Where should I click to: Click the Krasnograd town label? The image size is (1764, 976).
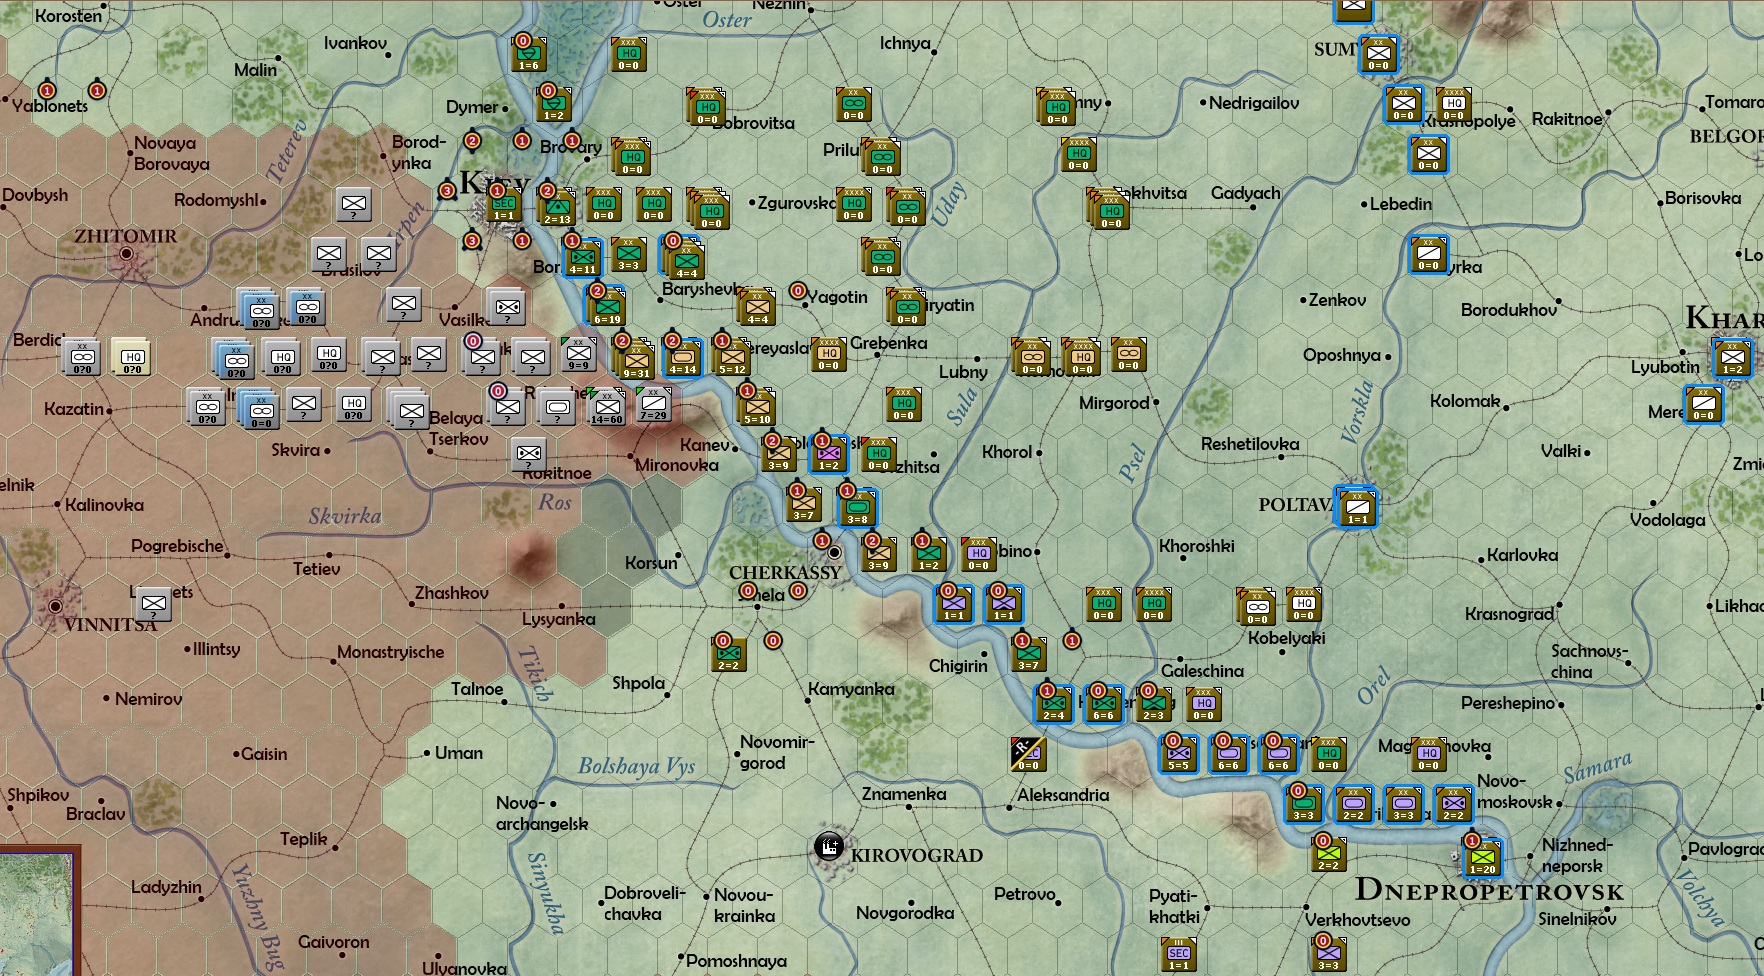pos(1509,614)
